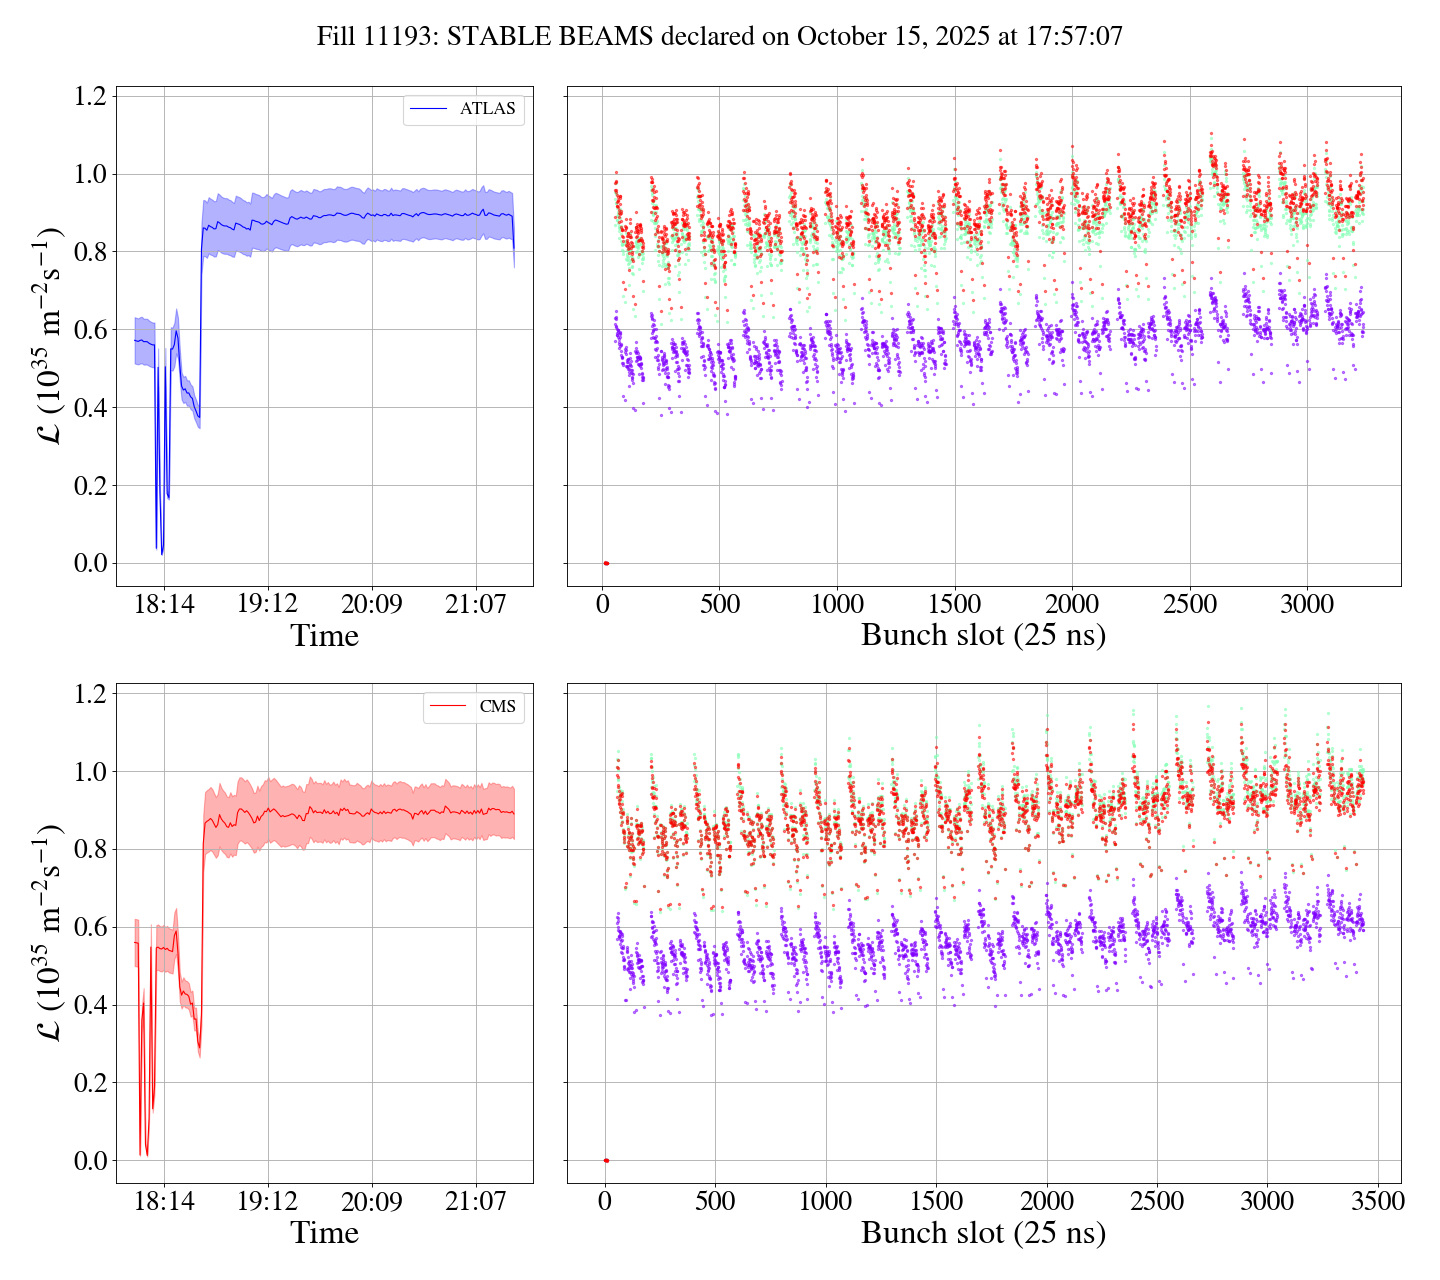
Task: Click the red zero-luminosity point in the upper scatter plot
Action: tap(605, 563)
